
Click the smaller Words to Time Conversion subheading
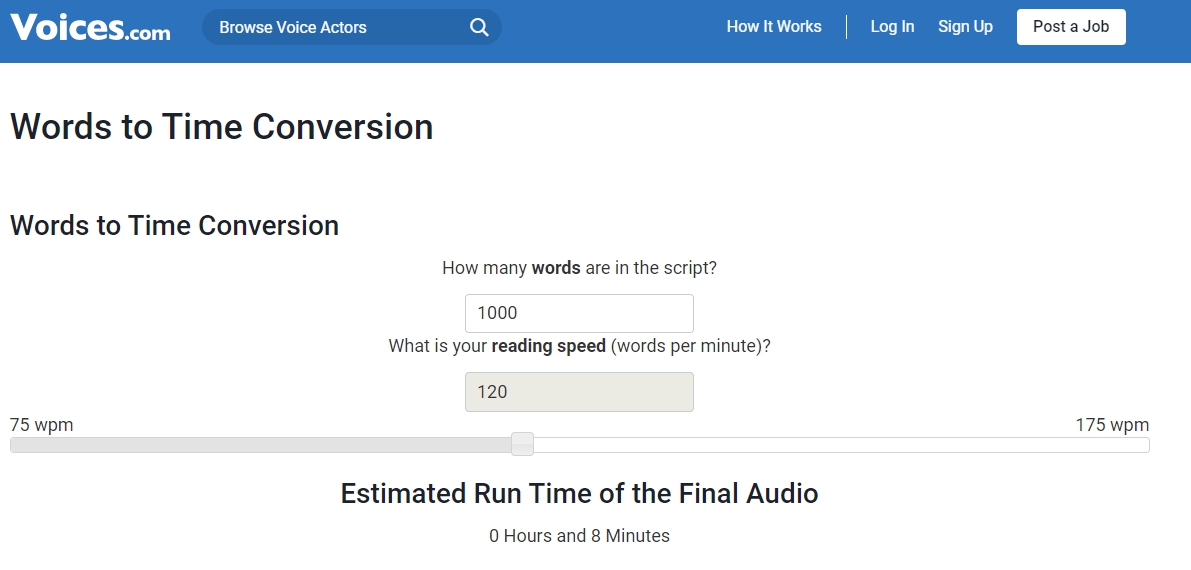point(175,226)
